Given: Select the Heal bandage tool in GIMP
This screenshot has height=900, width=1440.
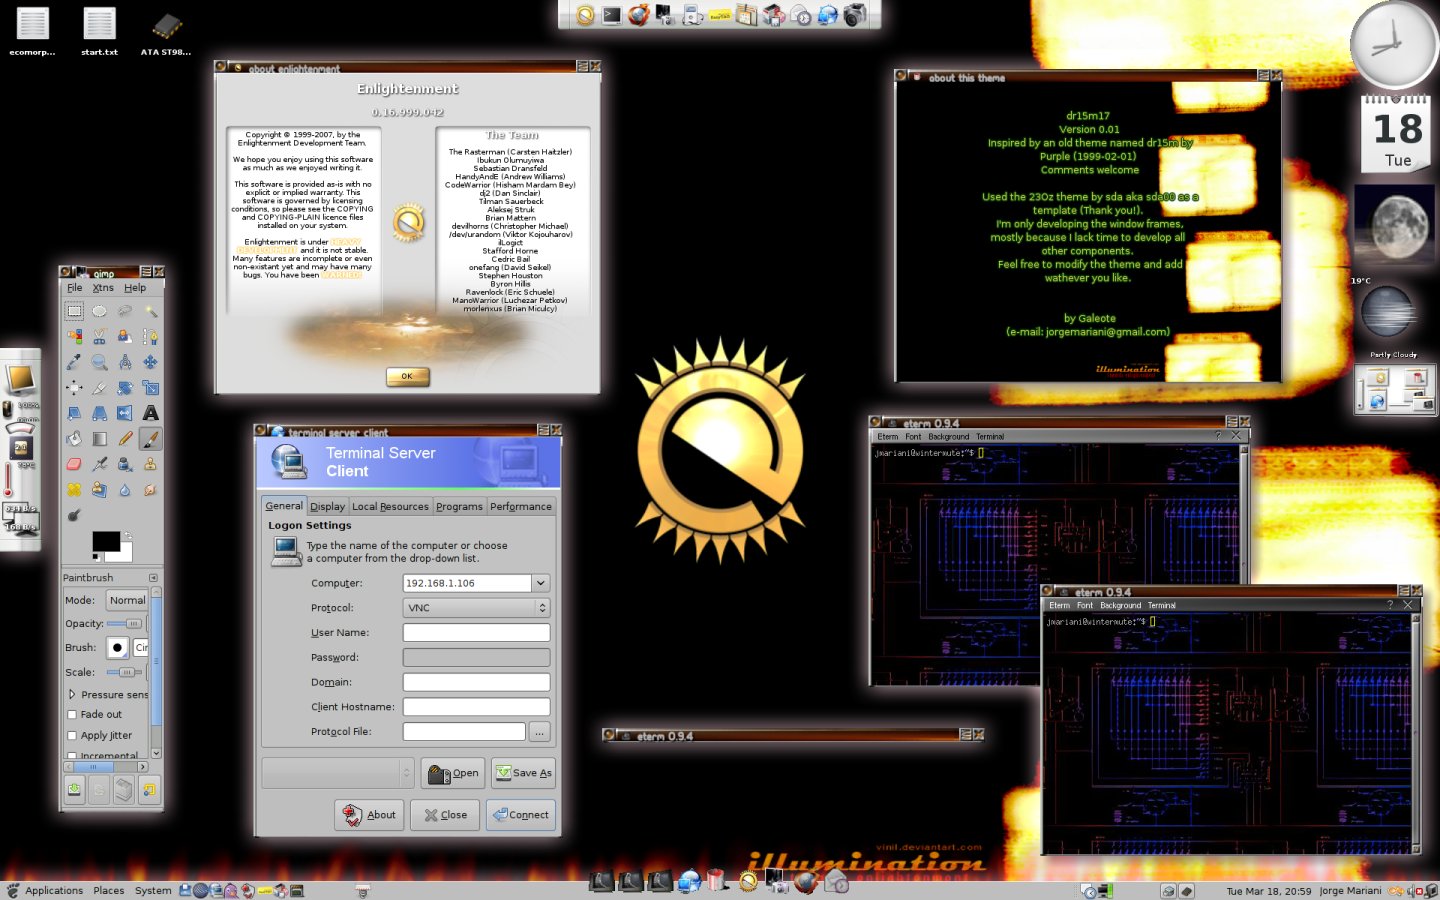Looking at the screenshot, I should click(x=74, y=490).
